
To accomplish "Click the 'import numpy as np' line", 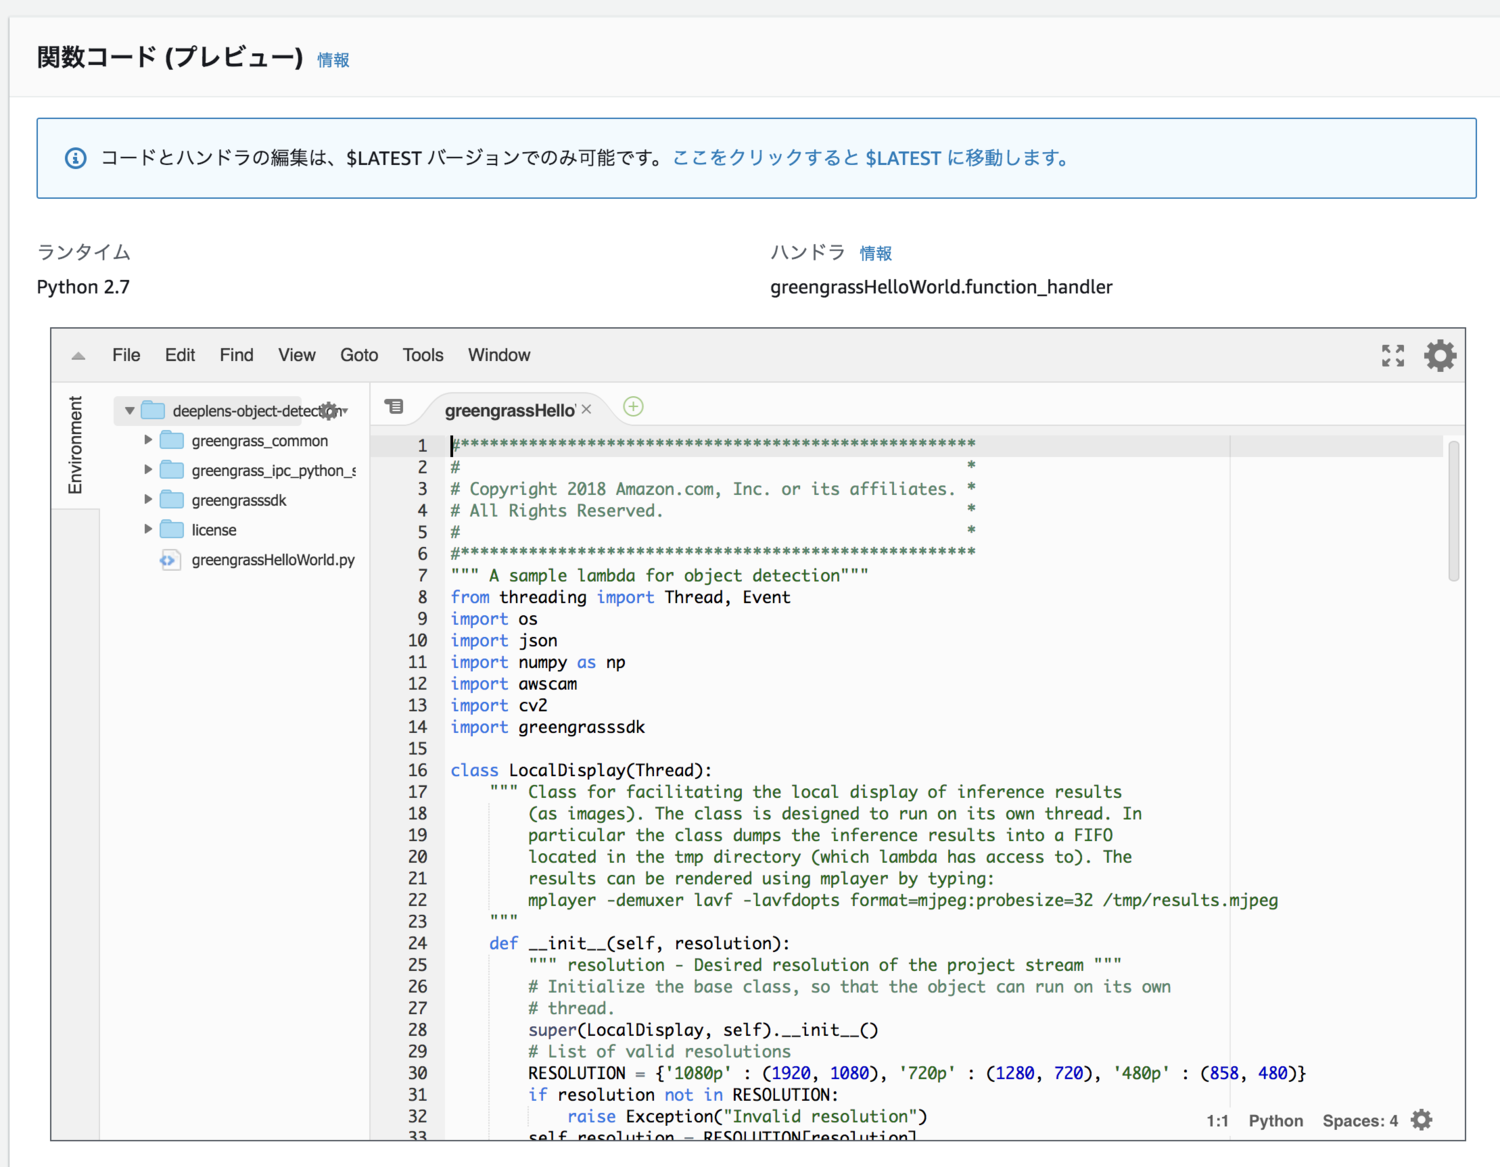I will click(x=538, y=662).
